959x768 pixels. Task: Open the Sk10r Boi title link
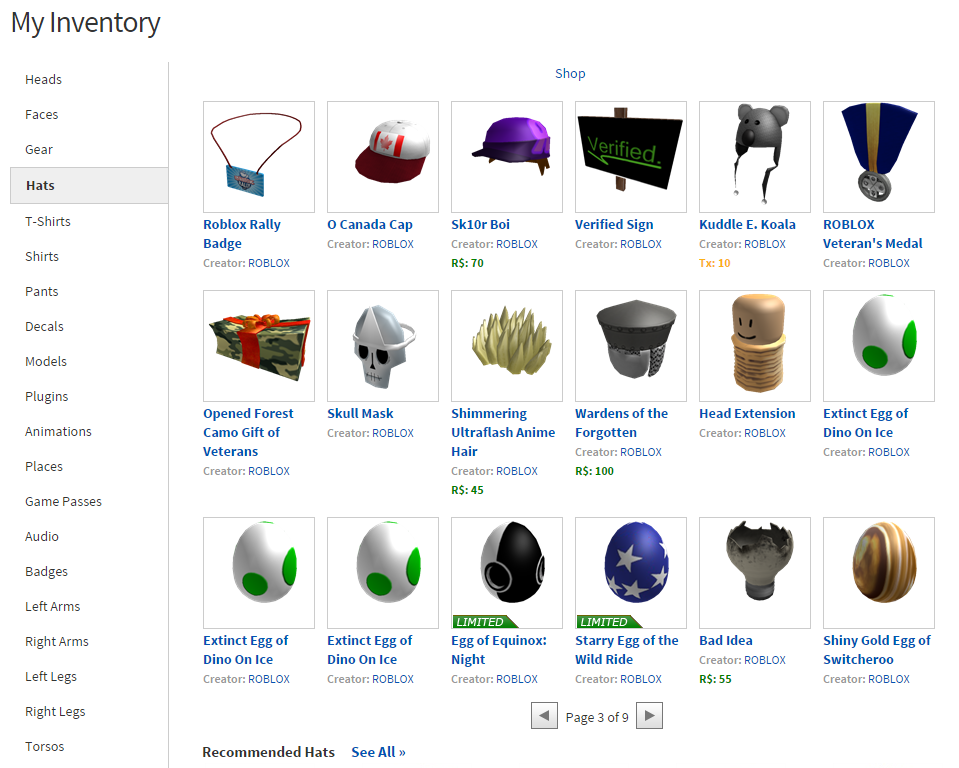pos(480,224)
